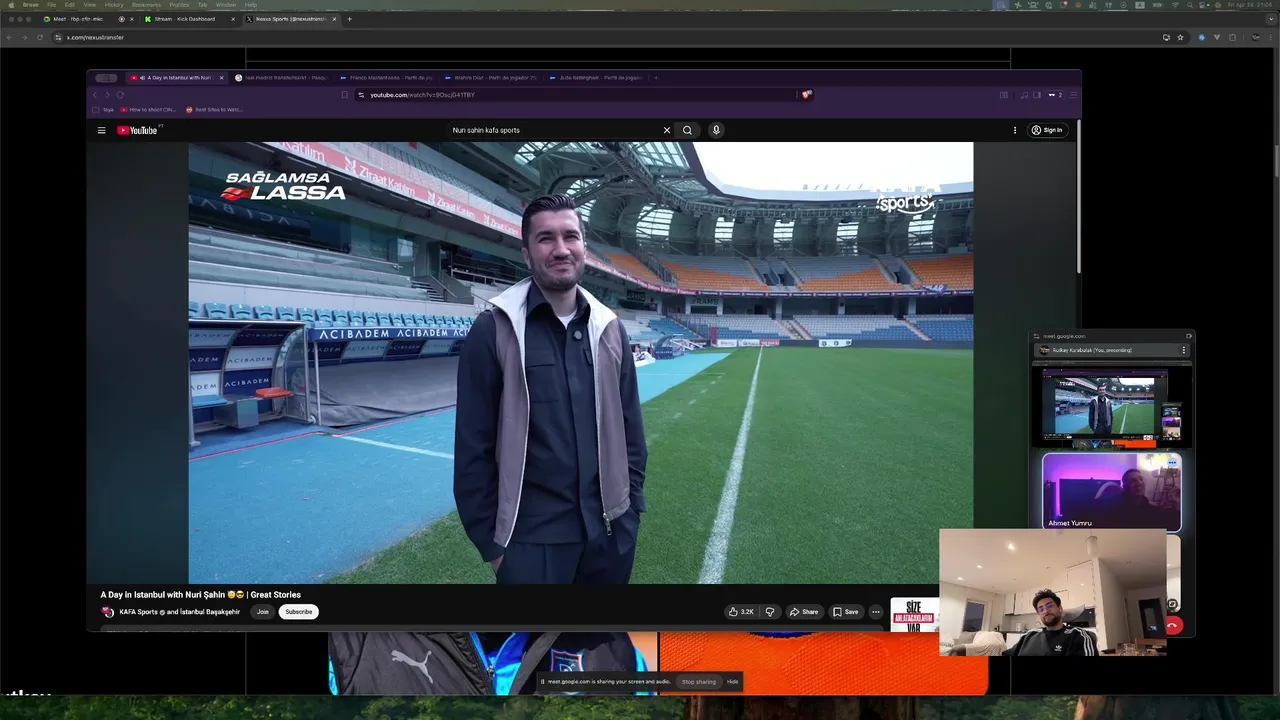1280x720 pixels.
Task: Click the self-view webcam overlay
Action: [1053, 592]
